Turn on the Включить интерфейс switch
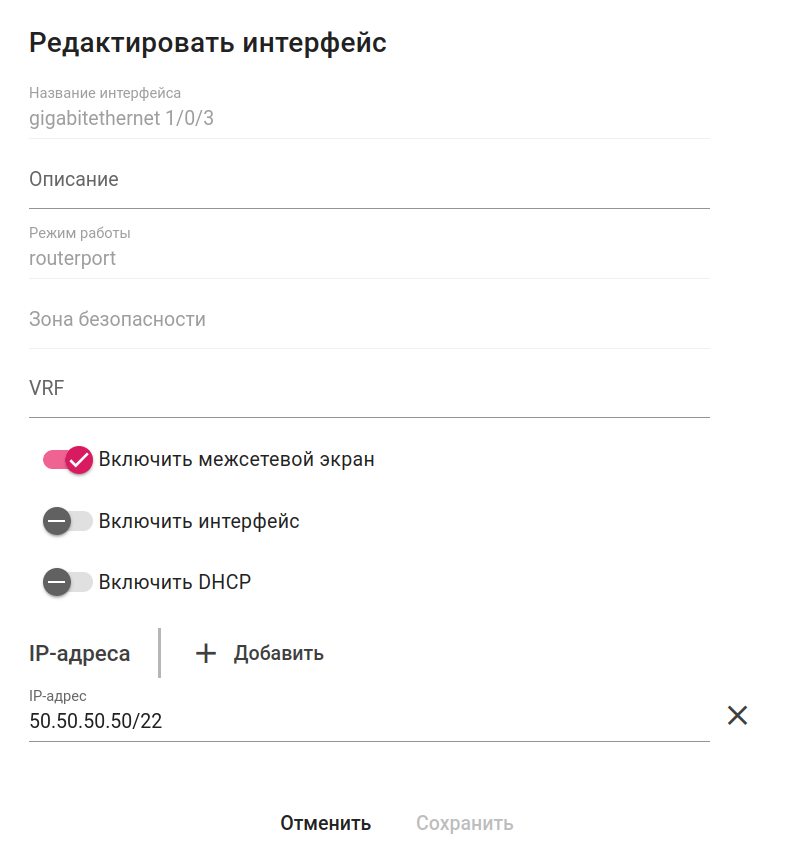This screenshot has width=794, height=855. (68, 521)
